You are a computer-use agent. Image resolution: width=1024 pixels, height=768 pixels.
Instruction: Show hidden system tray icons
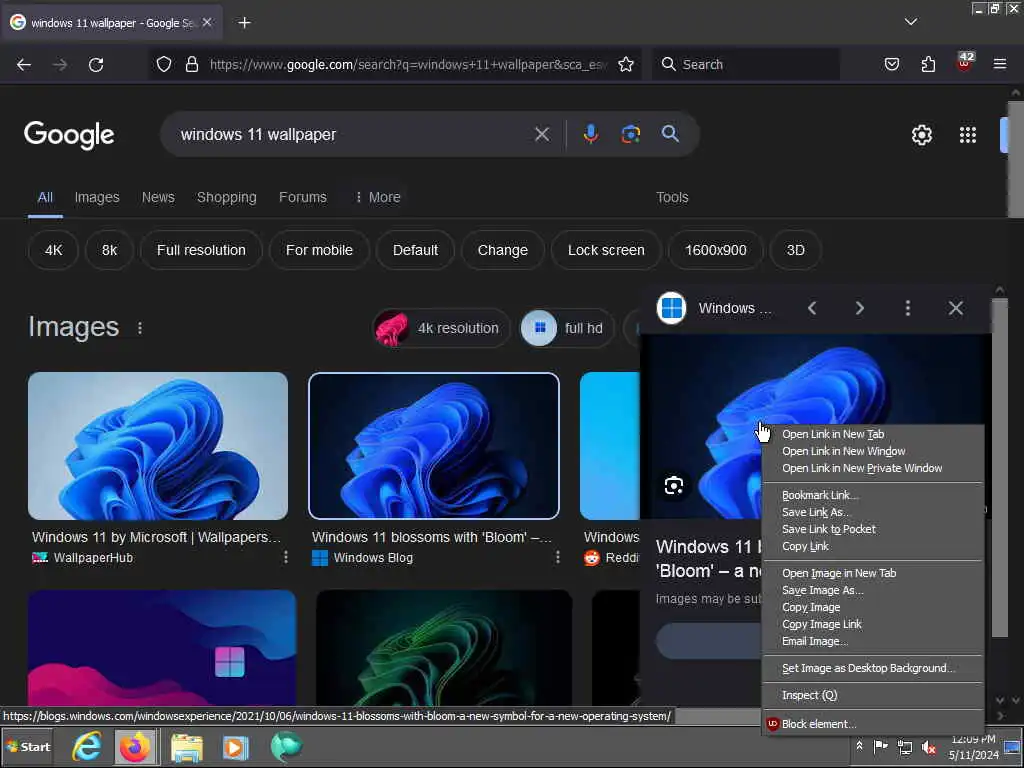[859, 746]
